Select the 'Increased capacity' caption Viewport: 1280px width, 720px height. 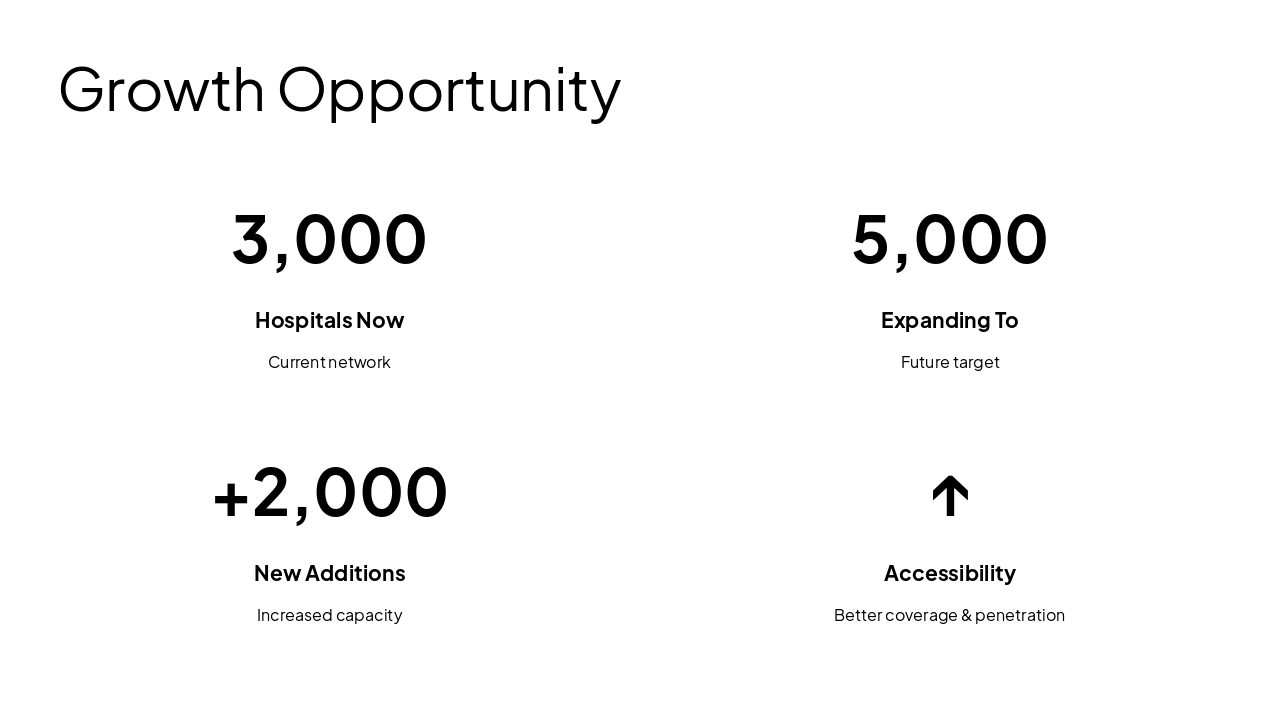click(329, 615)
